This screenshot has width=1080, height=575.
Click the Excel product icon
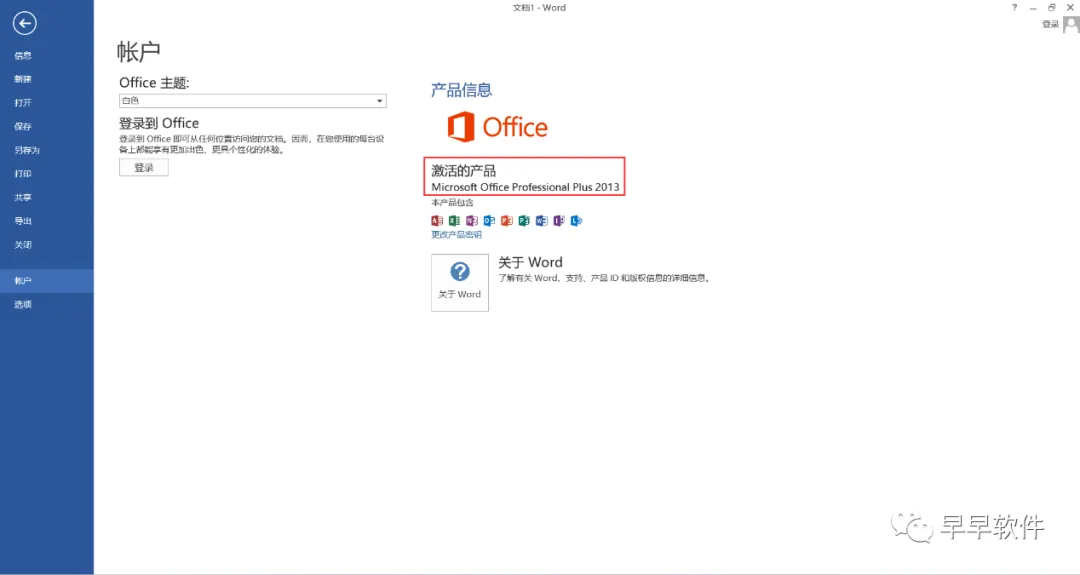(x=454, y=220)
